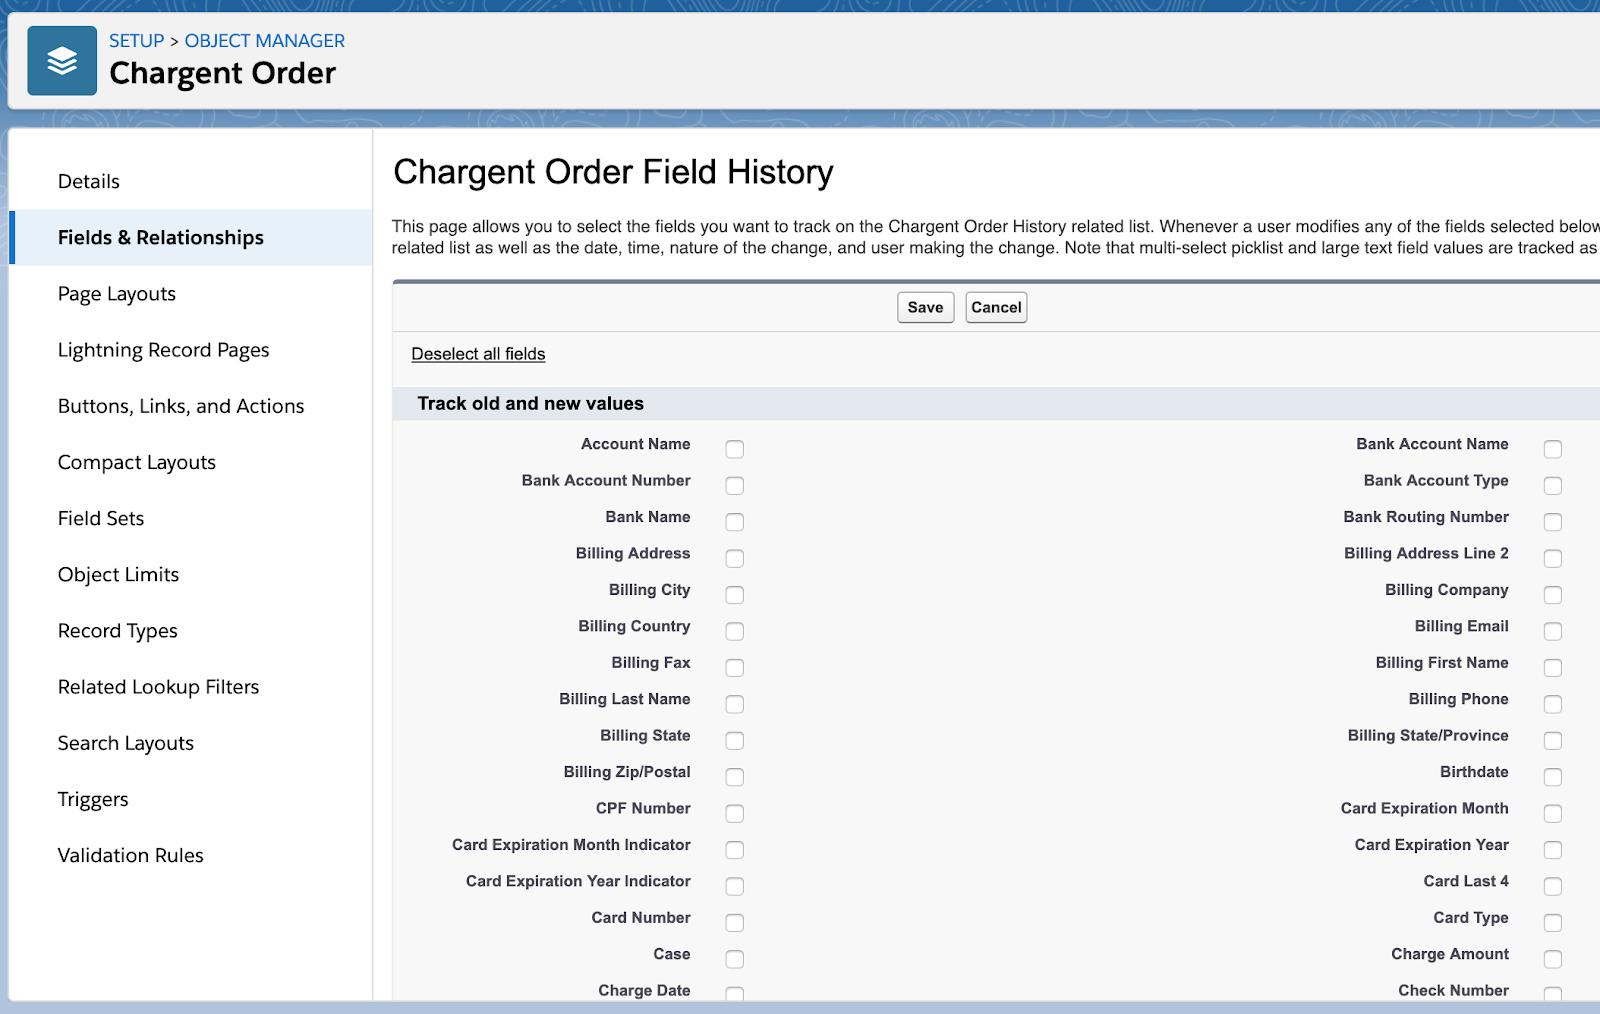Select Record Types in the sidebar
This screenshot has height=1014, width=1600.
click(x=117, y=630)
